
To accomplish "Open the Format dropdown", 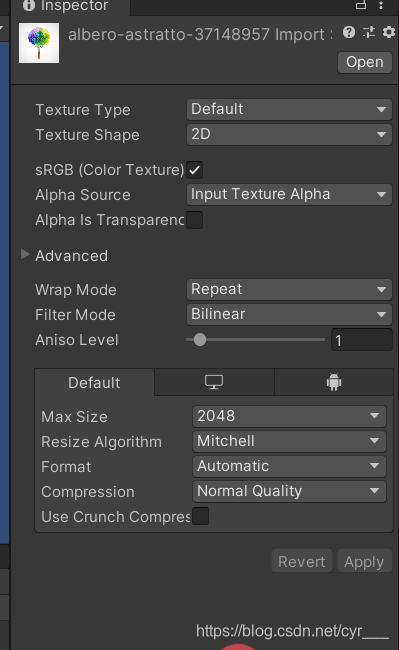I will pos(289,466).
